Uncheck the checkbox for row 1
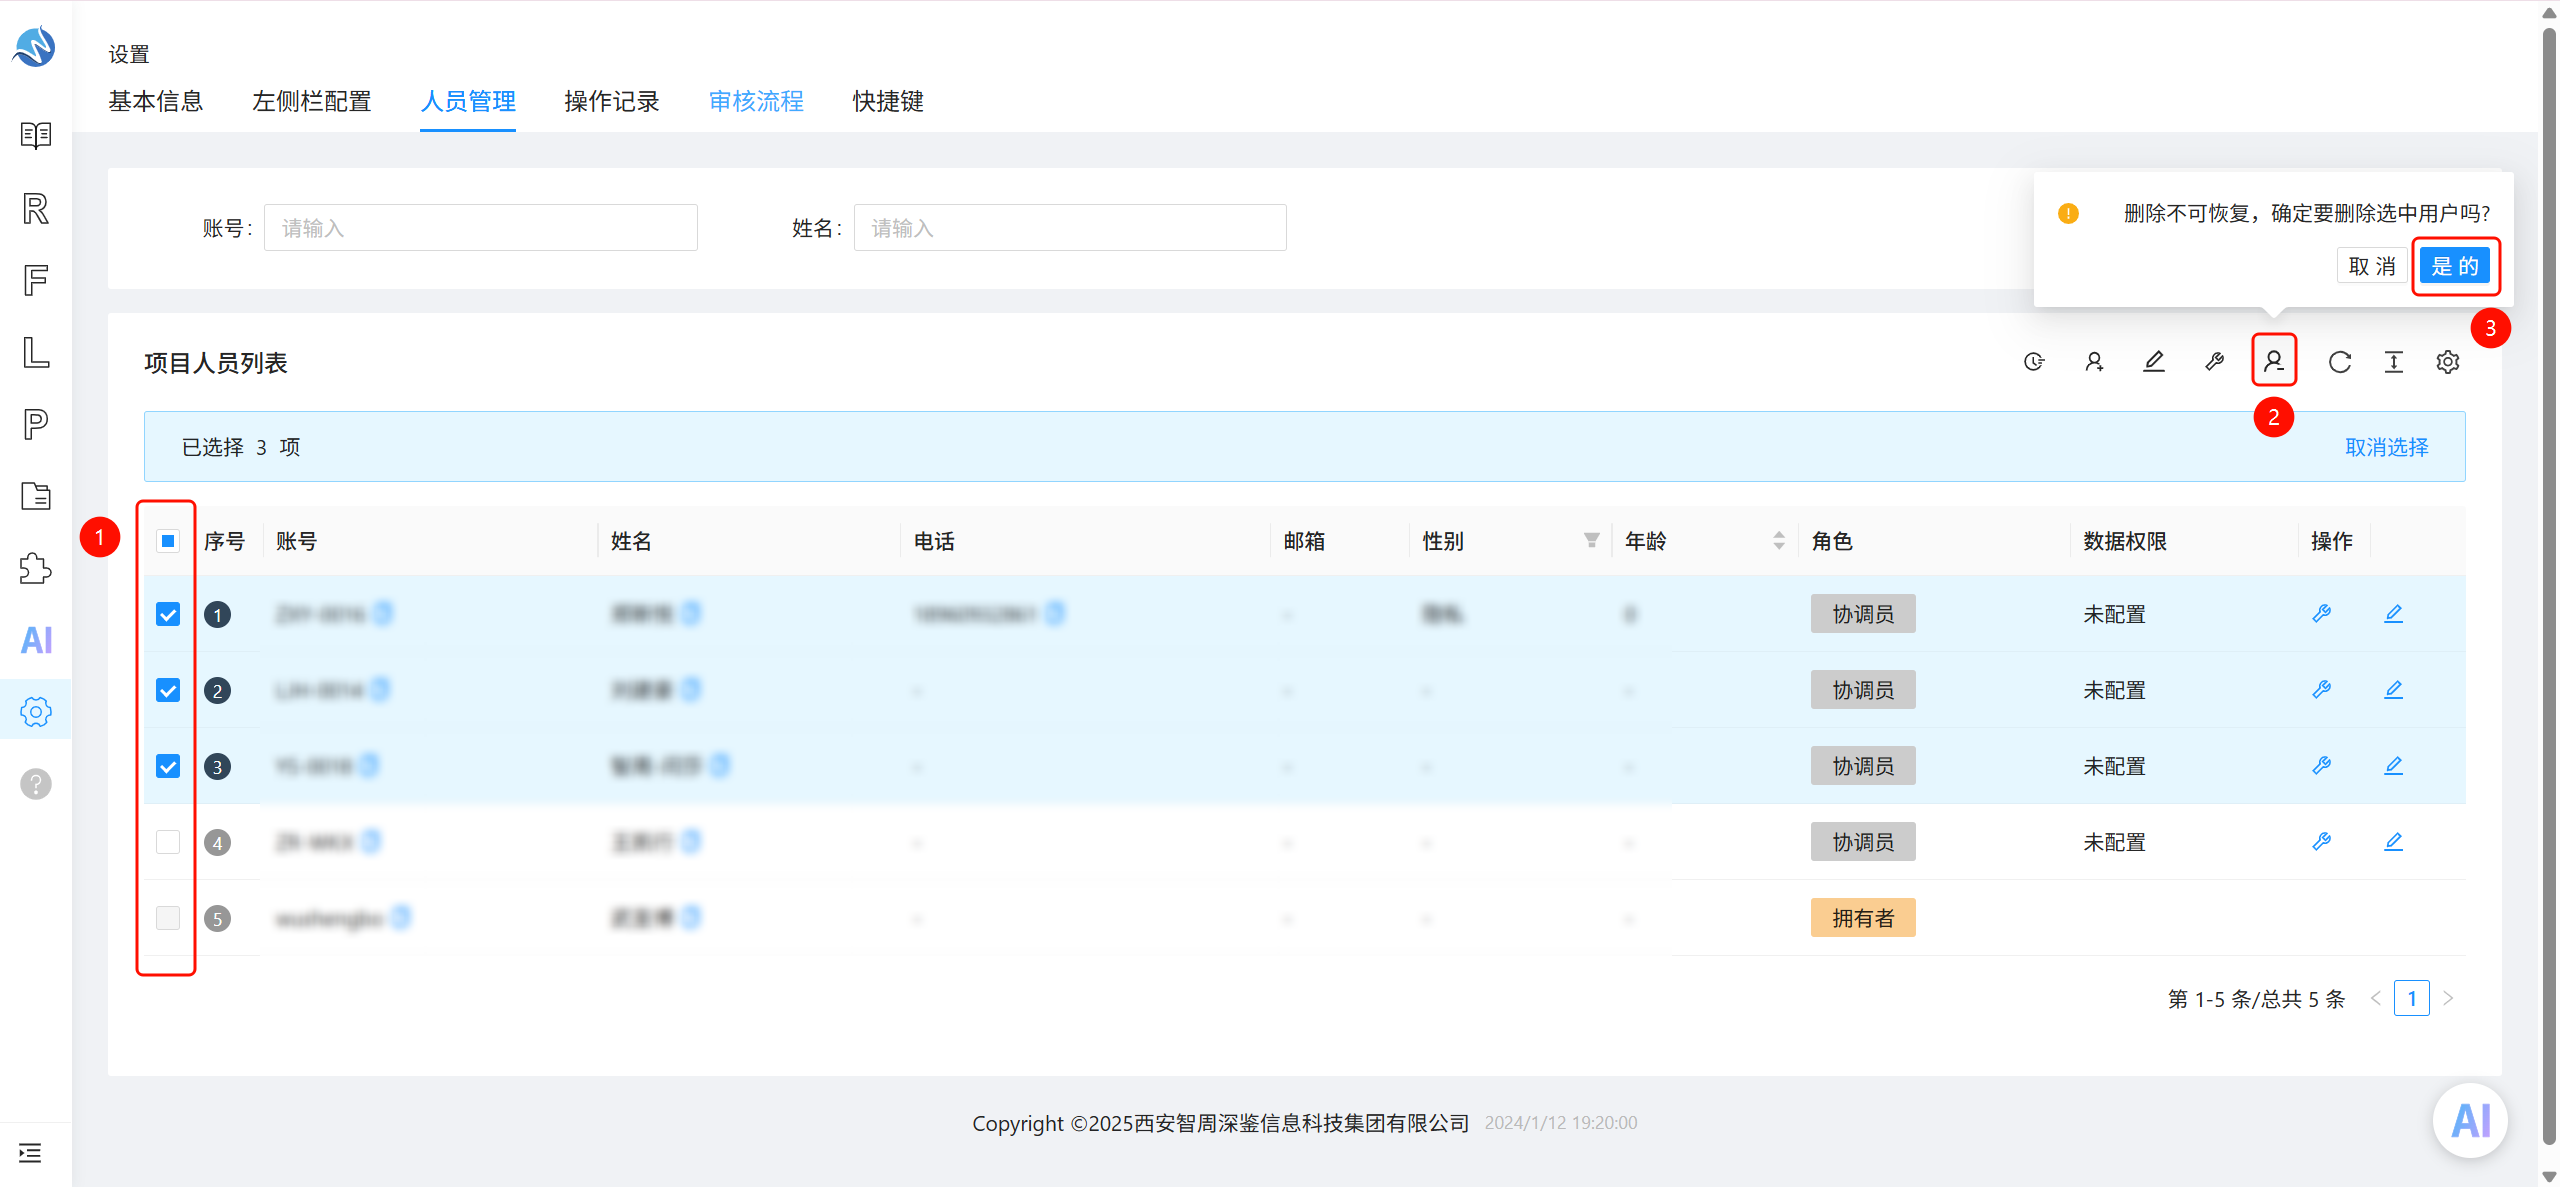The height and width of the screenshot is (1187, 2560). [x=168, y=614]
